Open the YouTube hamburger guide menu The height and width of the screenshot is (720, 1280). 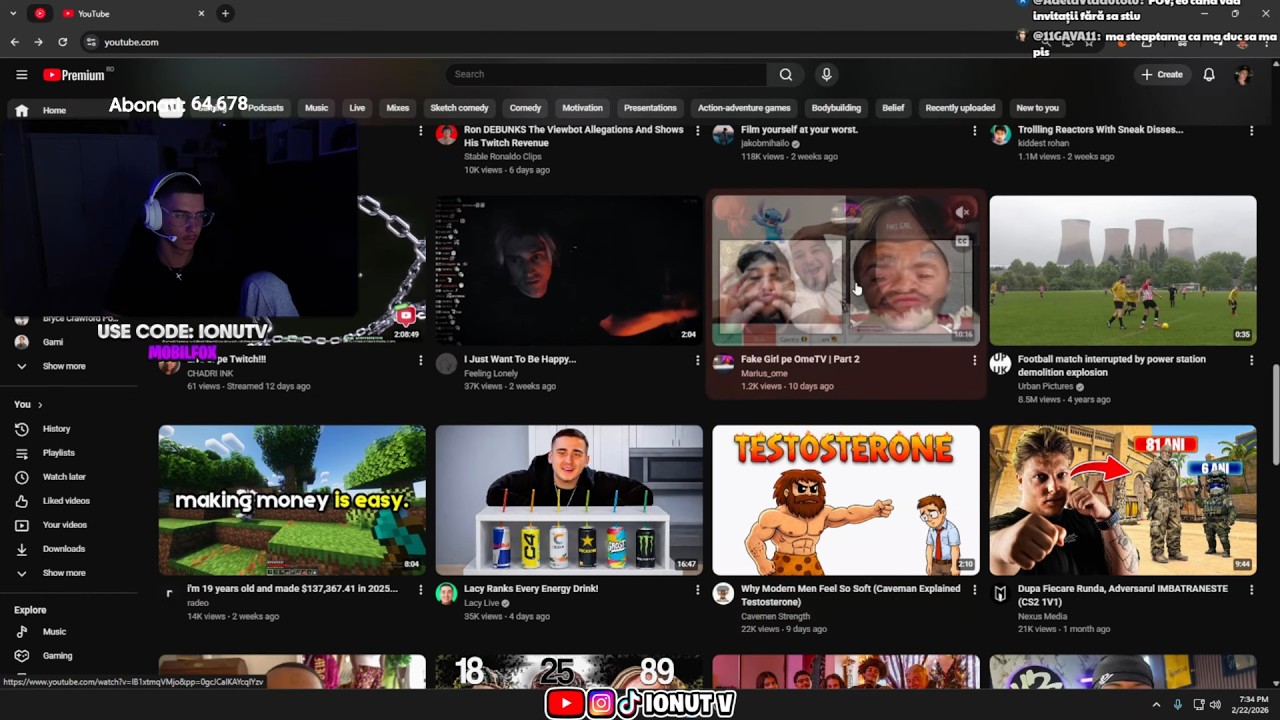coord(21,74)
